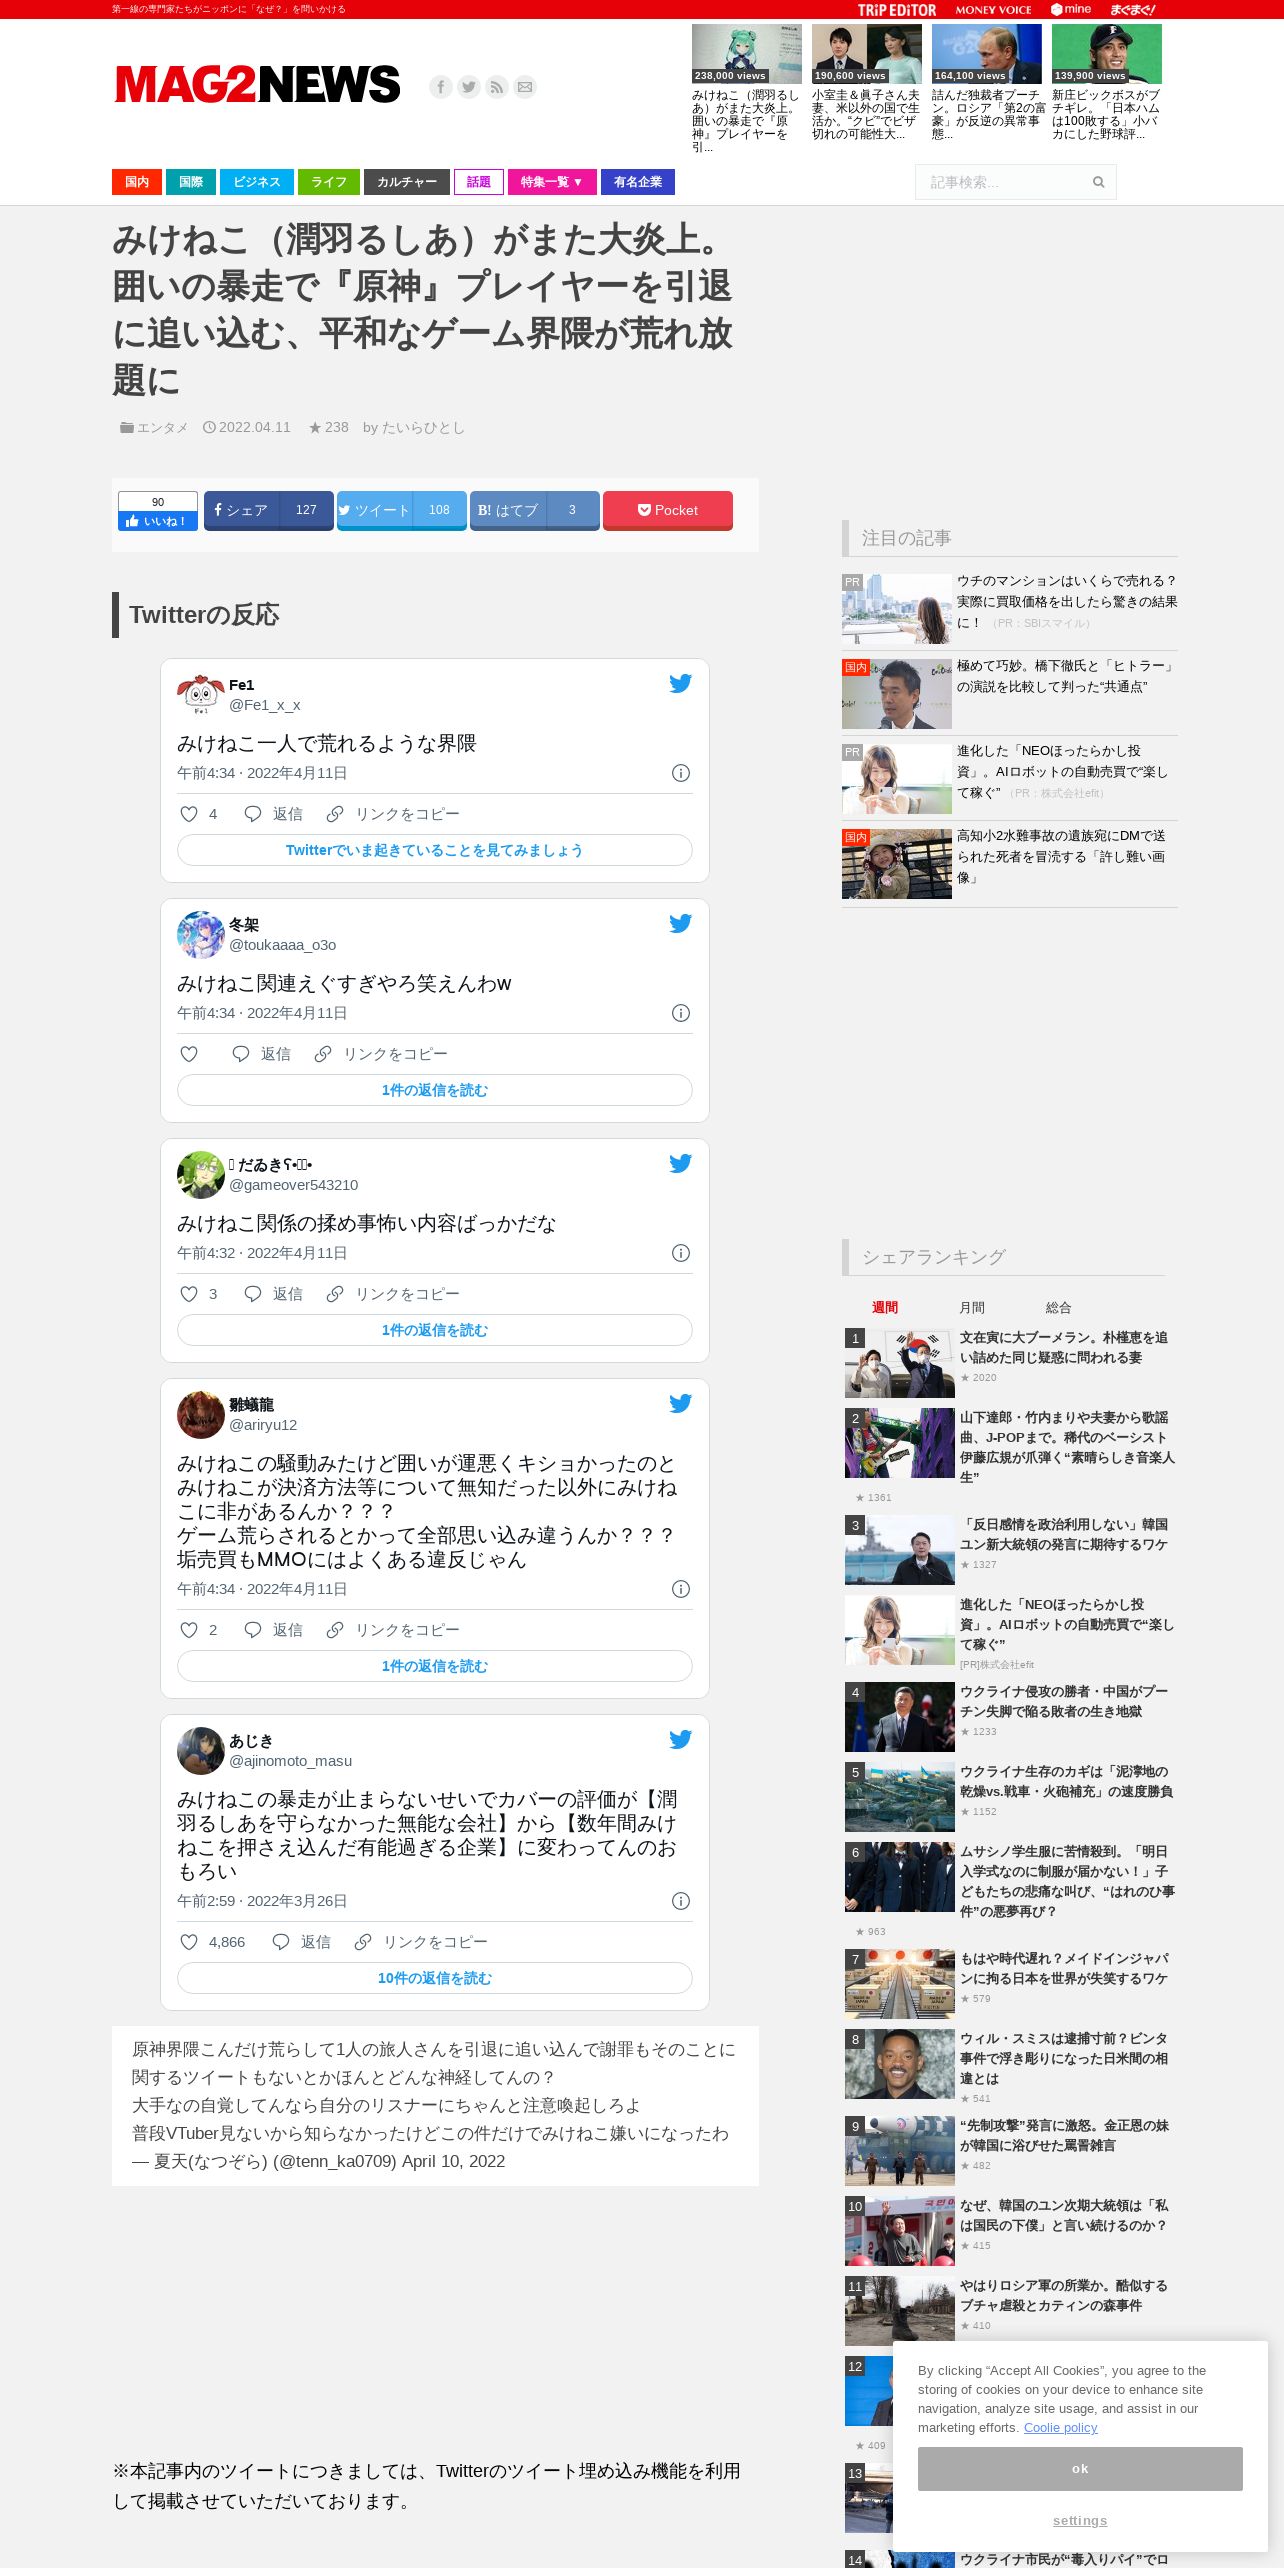Open the info icon on the あじき tweet

pos(681,1901)
